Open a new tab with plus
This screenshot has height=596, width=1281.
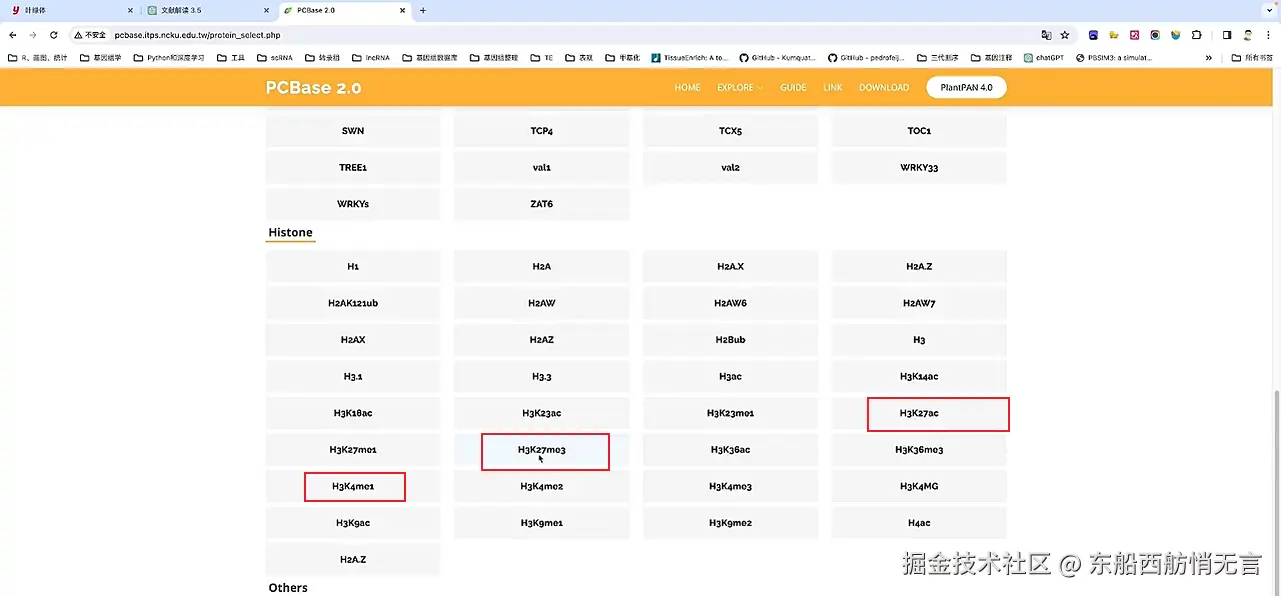tap(423, 10)
